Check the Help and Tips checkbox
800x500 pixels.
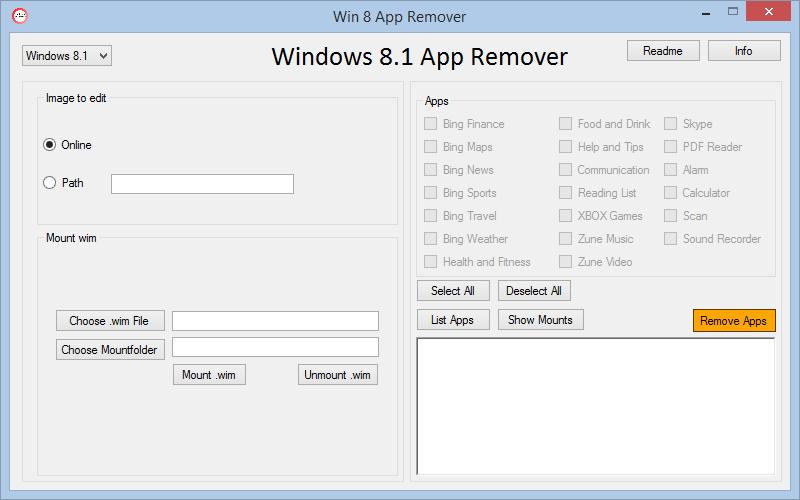[565, 147]
